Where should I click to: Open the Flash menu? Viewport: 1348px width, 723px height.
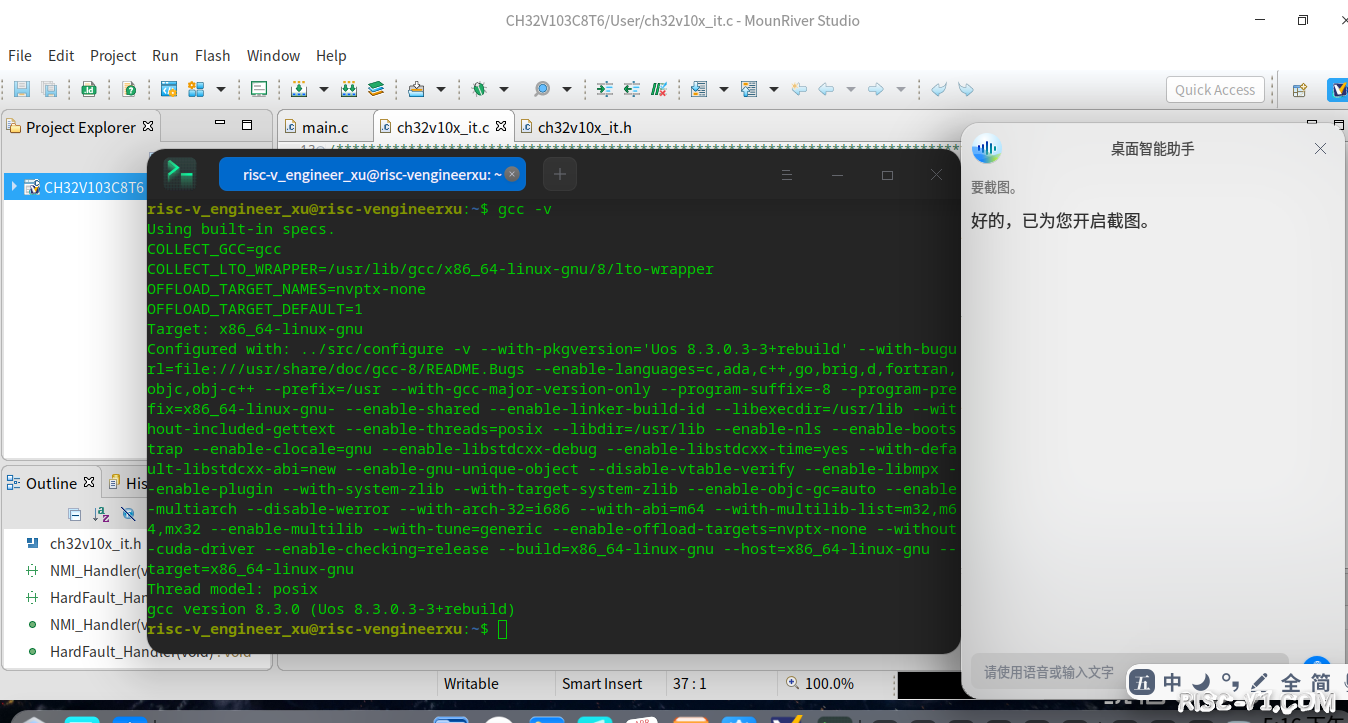click(x=212, y=55)
